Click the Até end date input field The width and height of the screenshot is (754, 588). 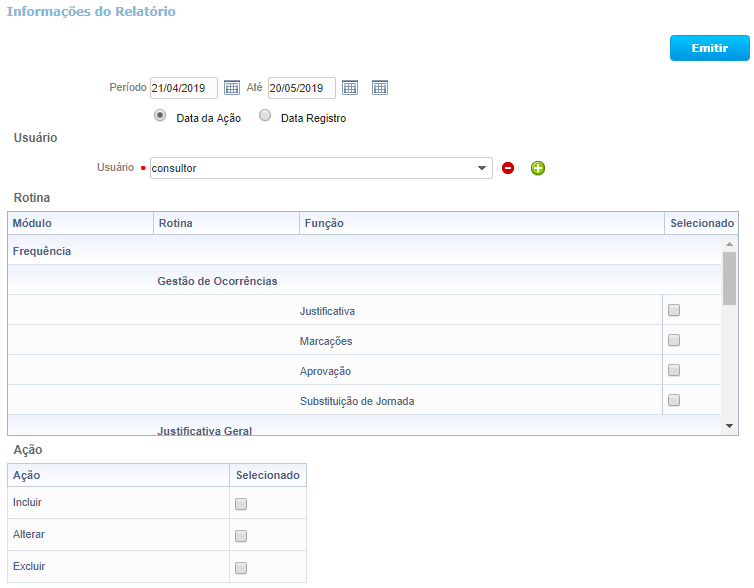click(x=300, y=88)
